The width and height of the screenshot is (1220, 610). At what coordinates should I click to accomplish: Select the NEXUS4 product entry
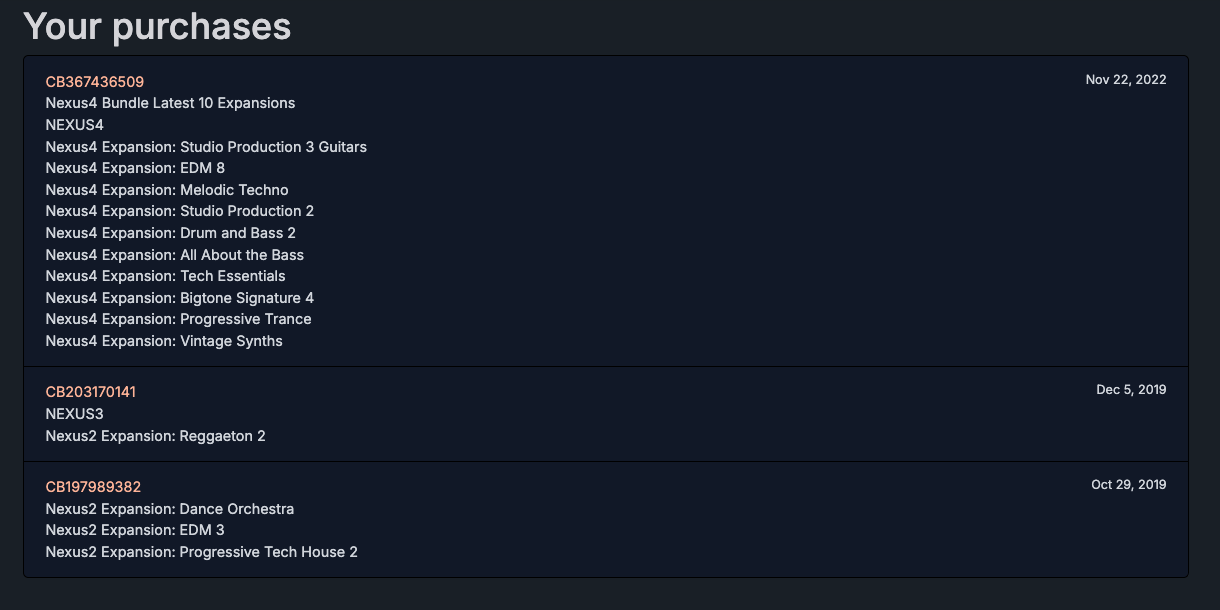click(x=75, y=125)
